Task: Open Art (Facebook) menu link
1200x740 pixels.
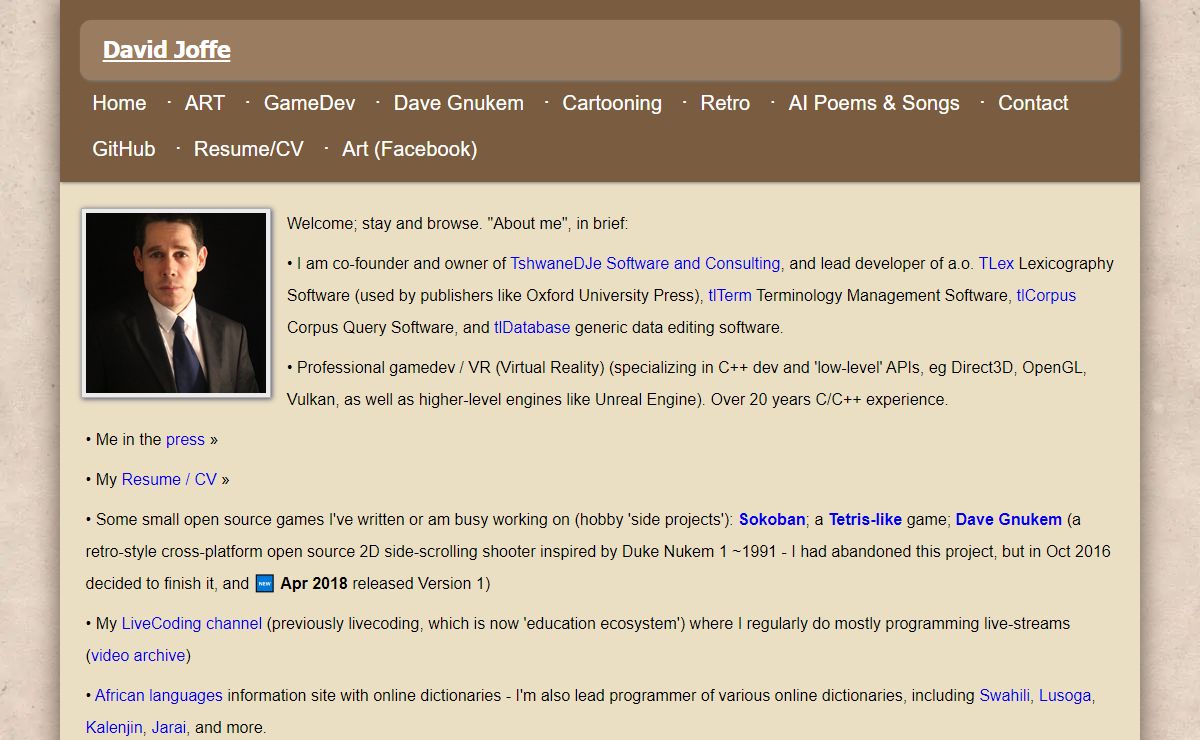Action: [410, 149]
